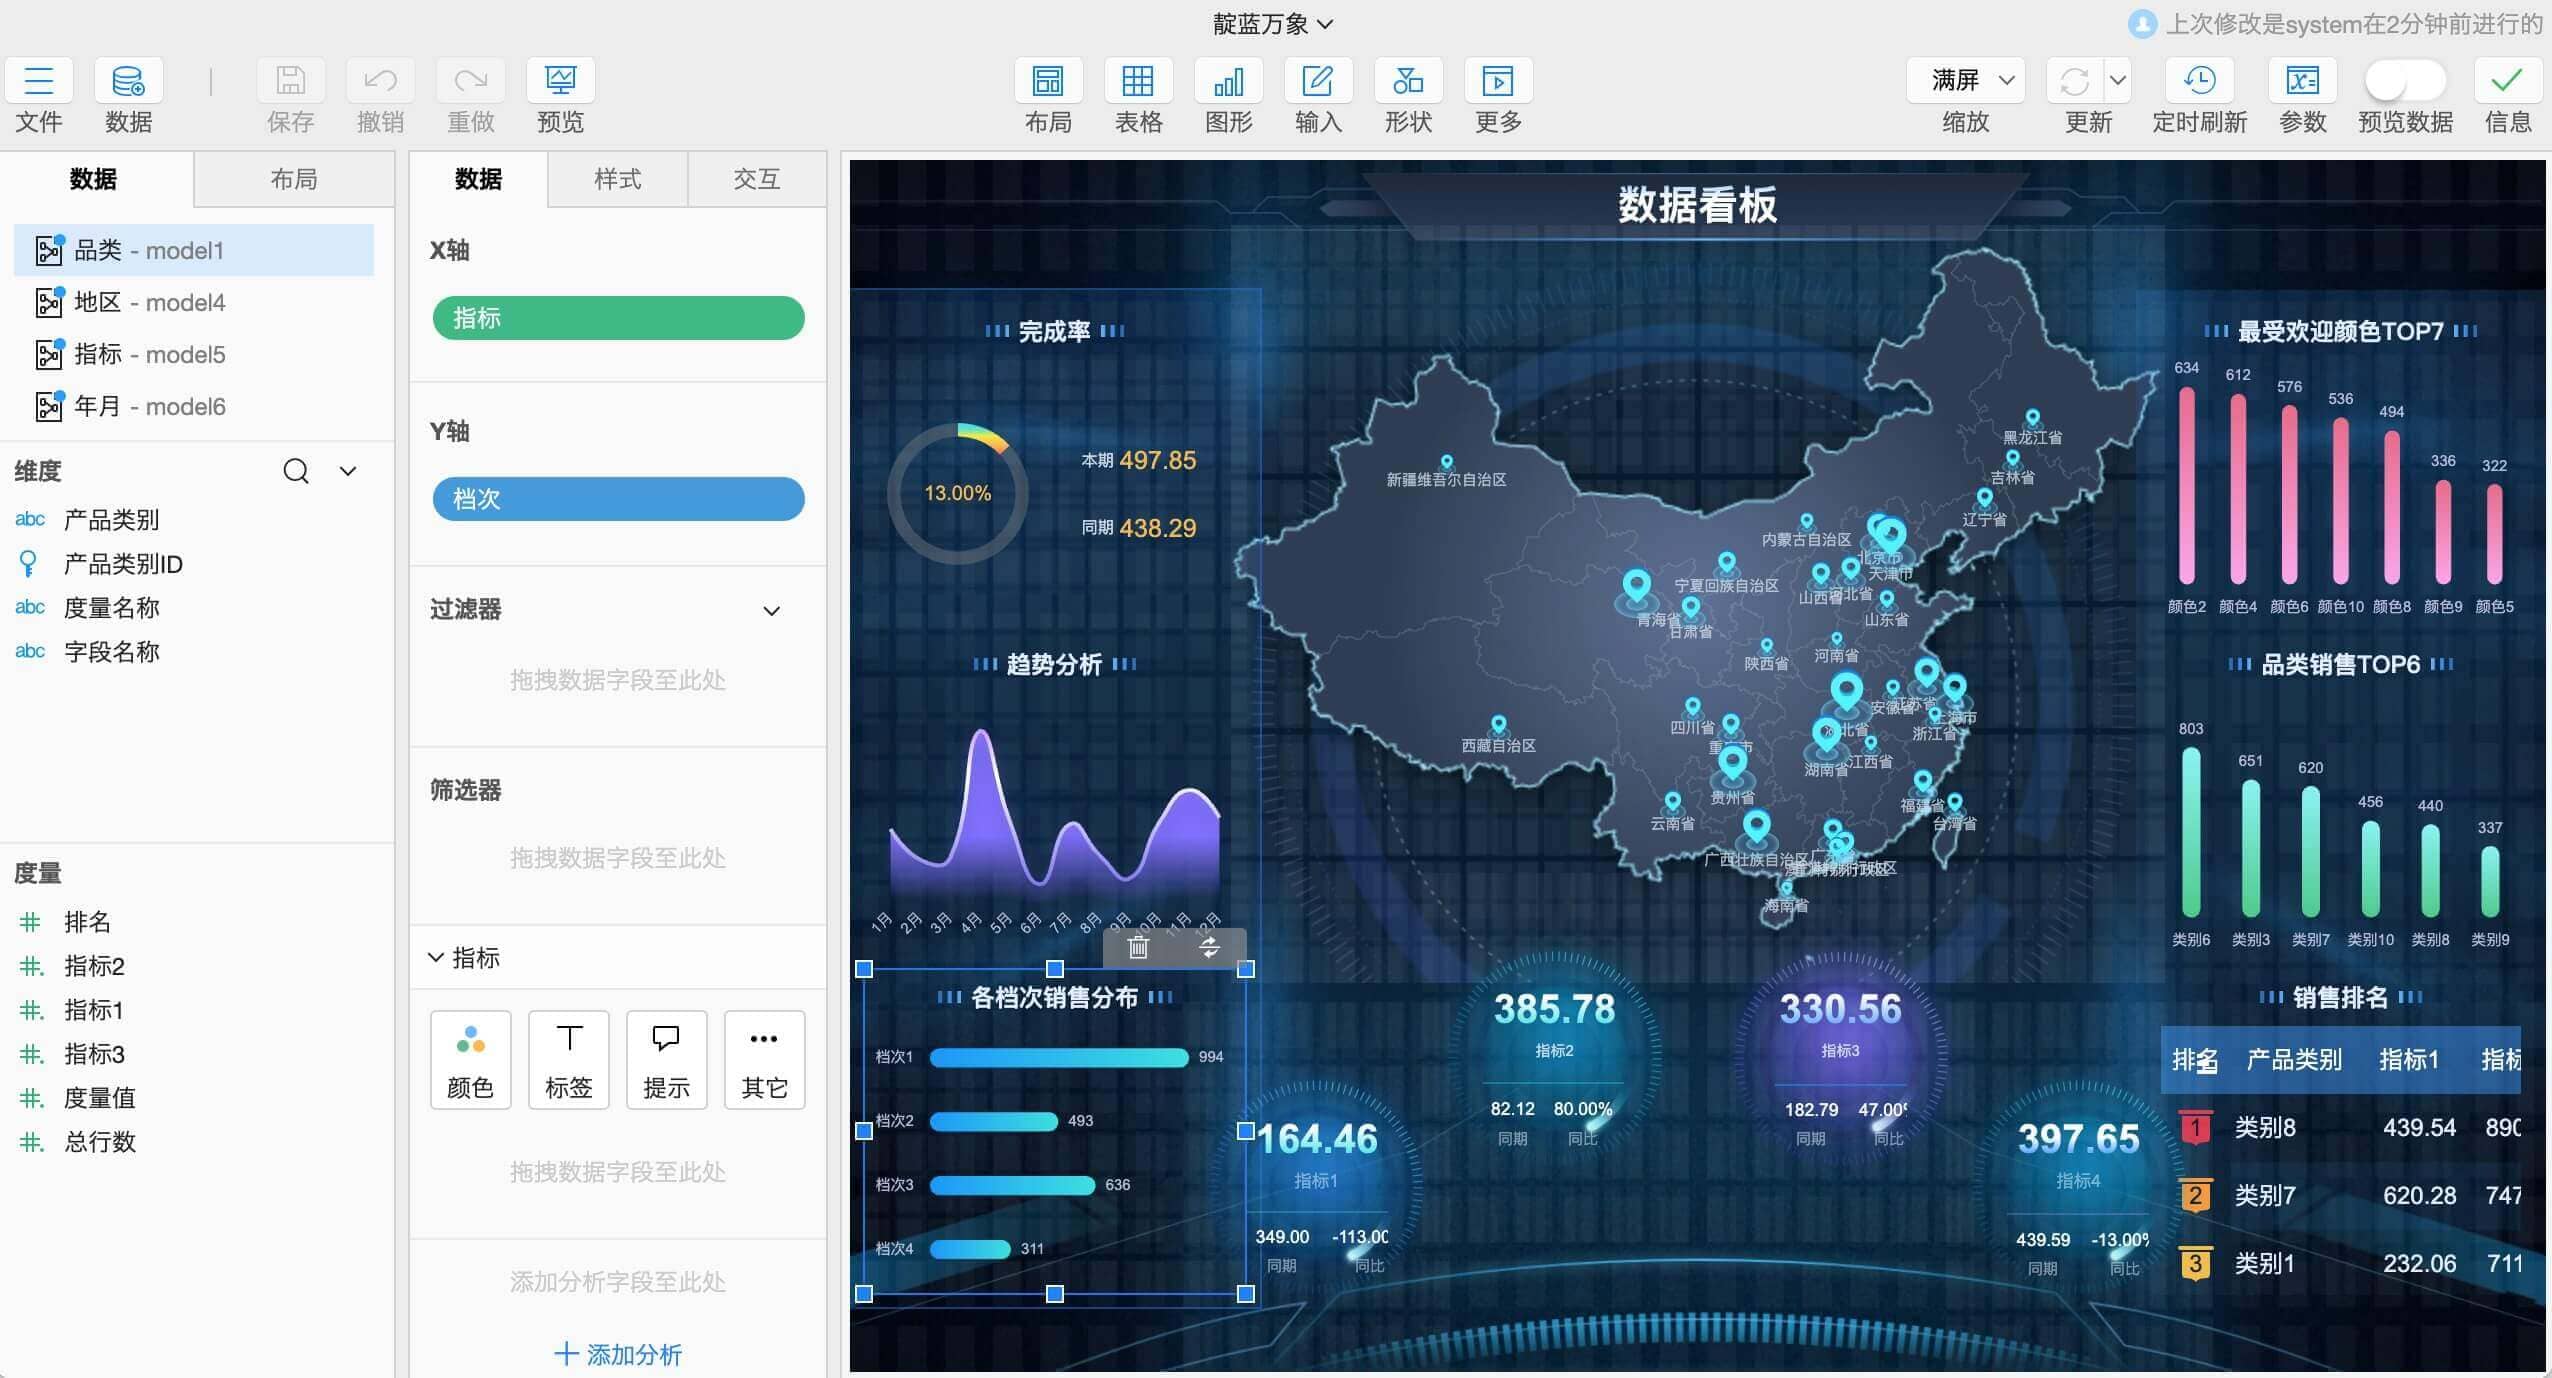Open the 满屏 zoom dropdown

tap(1966, 81)
